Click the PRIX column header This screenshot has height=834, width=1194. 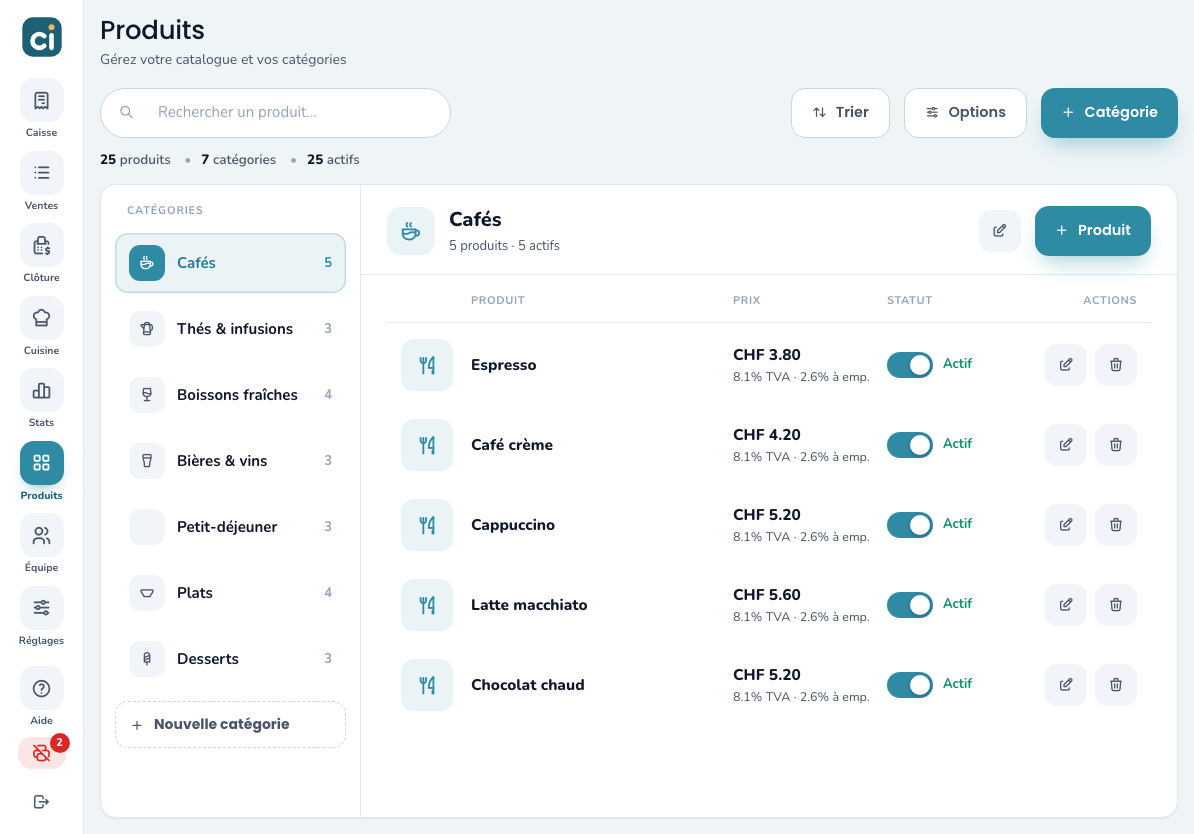(x=747, y=300)
